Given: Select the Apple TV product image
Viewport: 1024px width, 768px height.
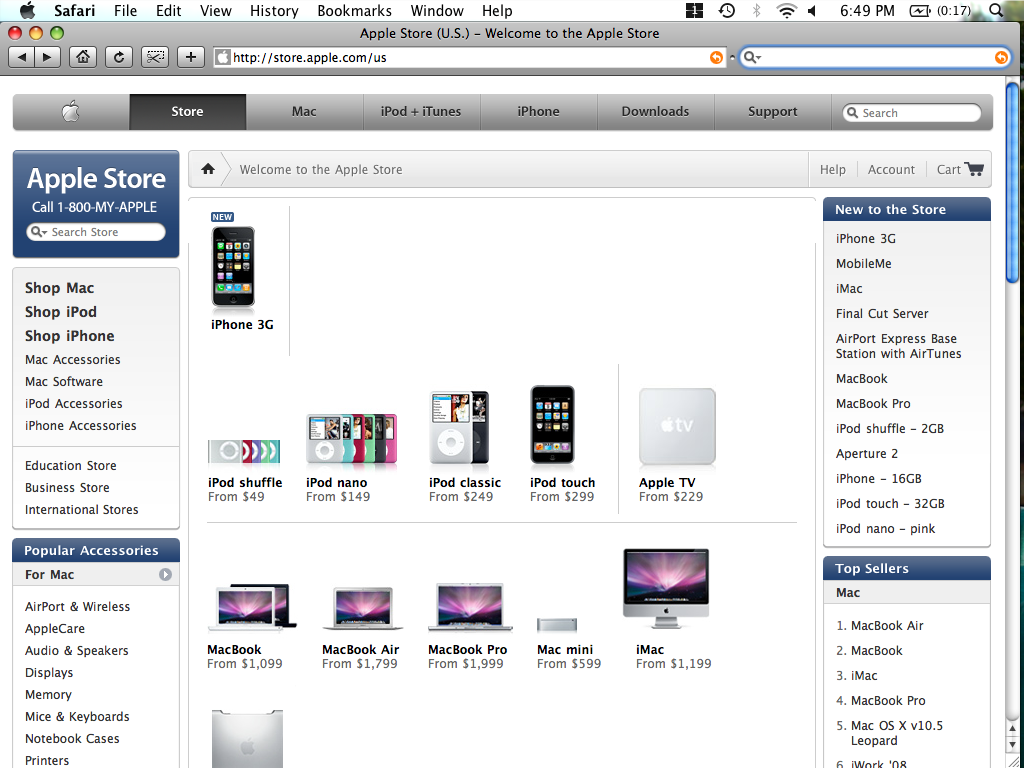Looking at the screenshot, I should click(677, 426).
